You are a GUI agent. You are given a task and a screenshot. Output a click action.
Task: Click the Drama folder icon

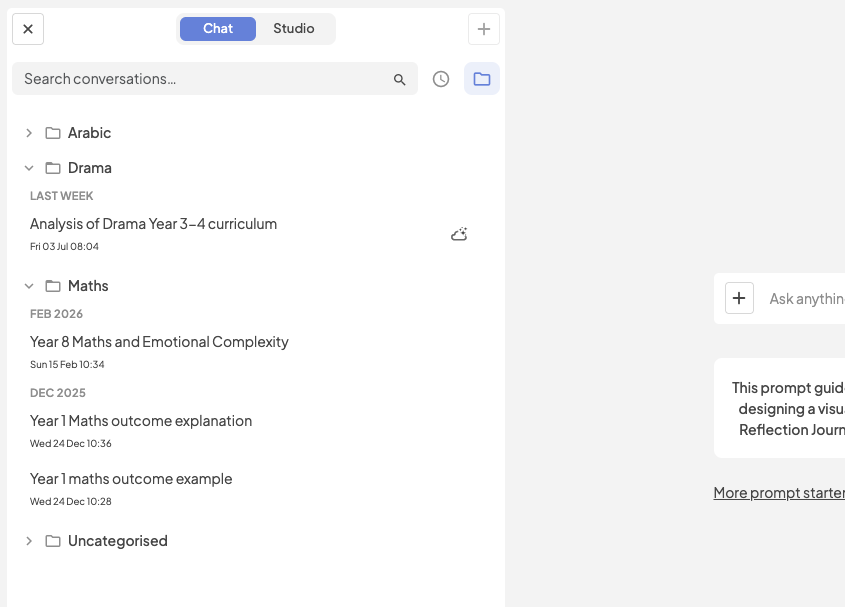[53, 168]
